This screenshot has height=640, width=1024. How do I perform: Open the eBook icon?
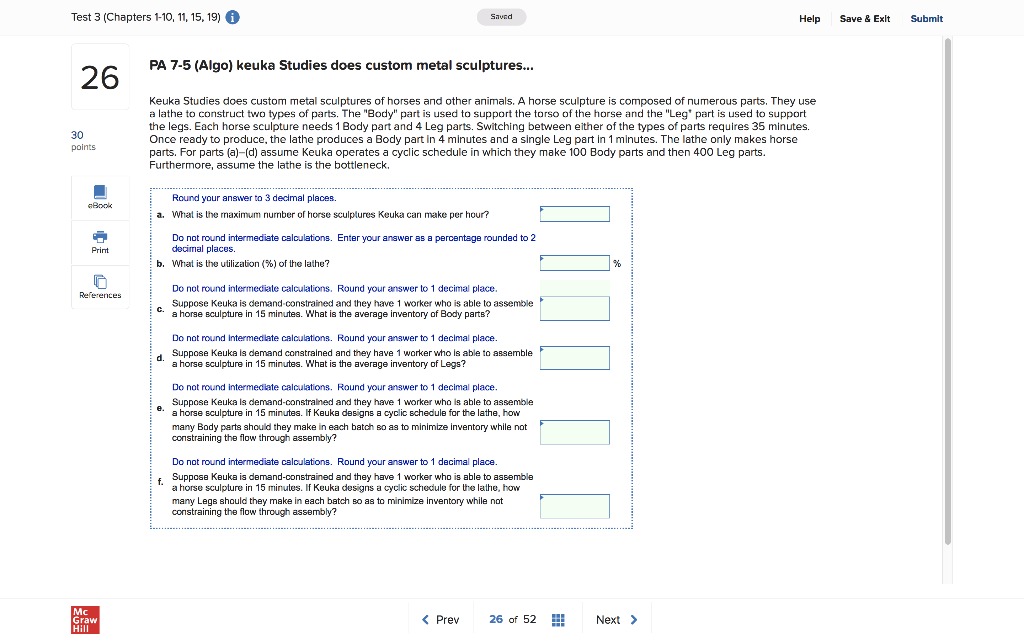pyautogui.click(x=100, y=191)
